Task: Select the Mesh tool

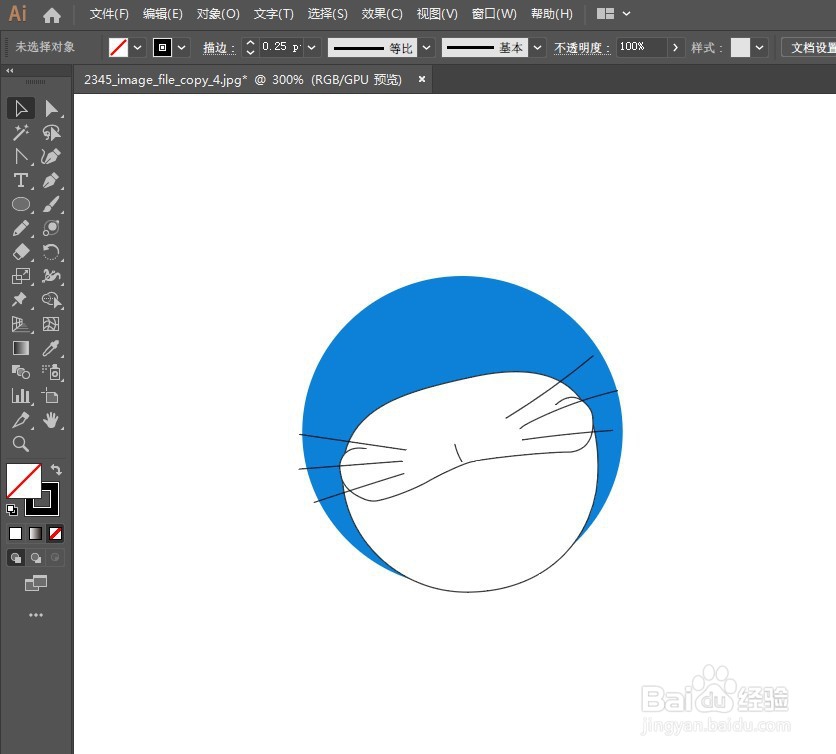Action: tap(51, 324)
